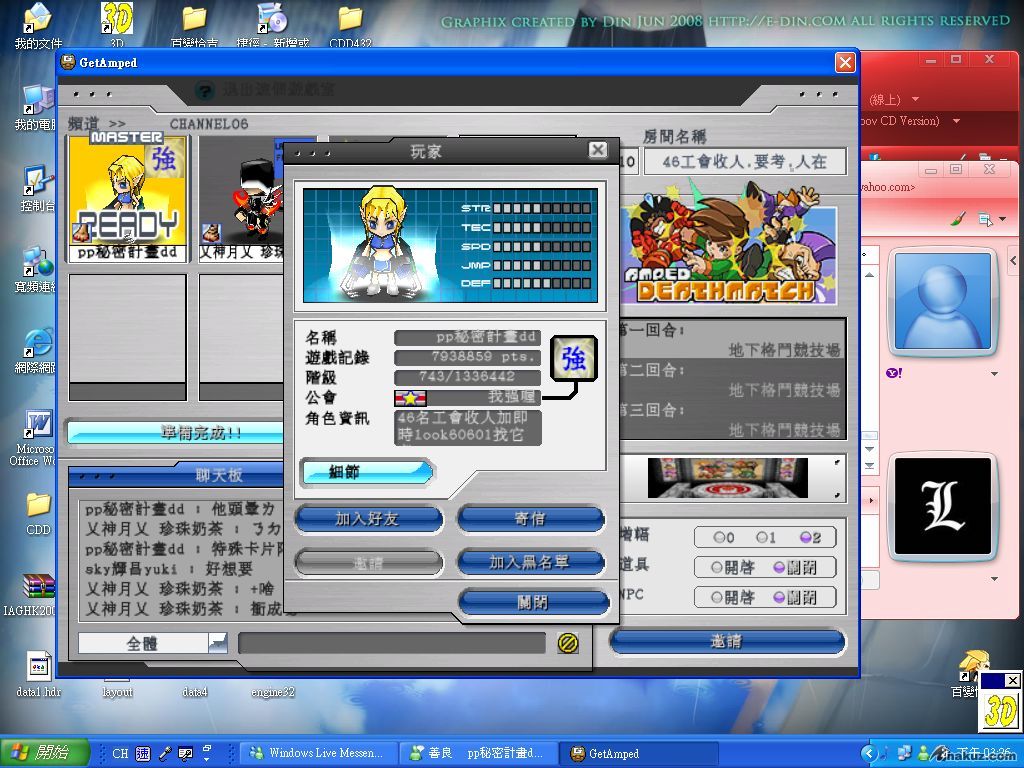
Task: Expand the dropdown arrow next to the Yahoo icon
Action: (x=995, y=374)
